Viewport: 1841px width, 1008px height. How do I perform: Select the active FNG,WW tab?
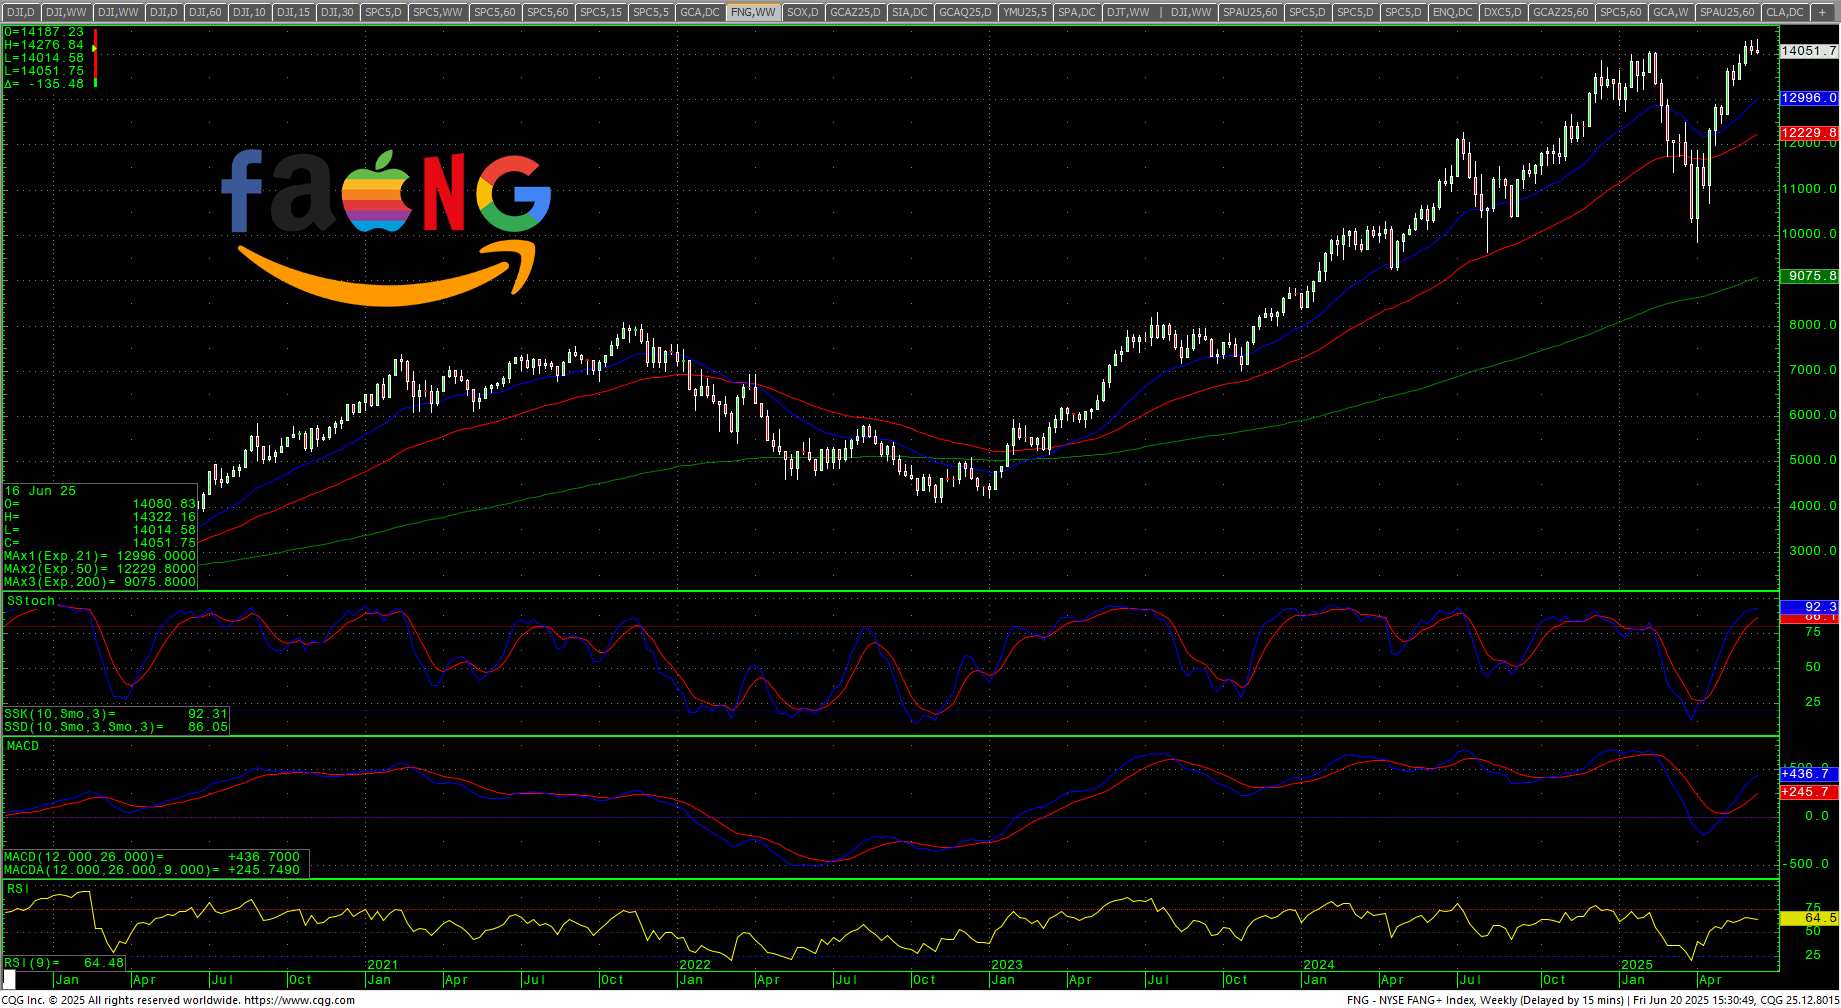click(x=753, y=12)
